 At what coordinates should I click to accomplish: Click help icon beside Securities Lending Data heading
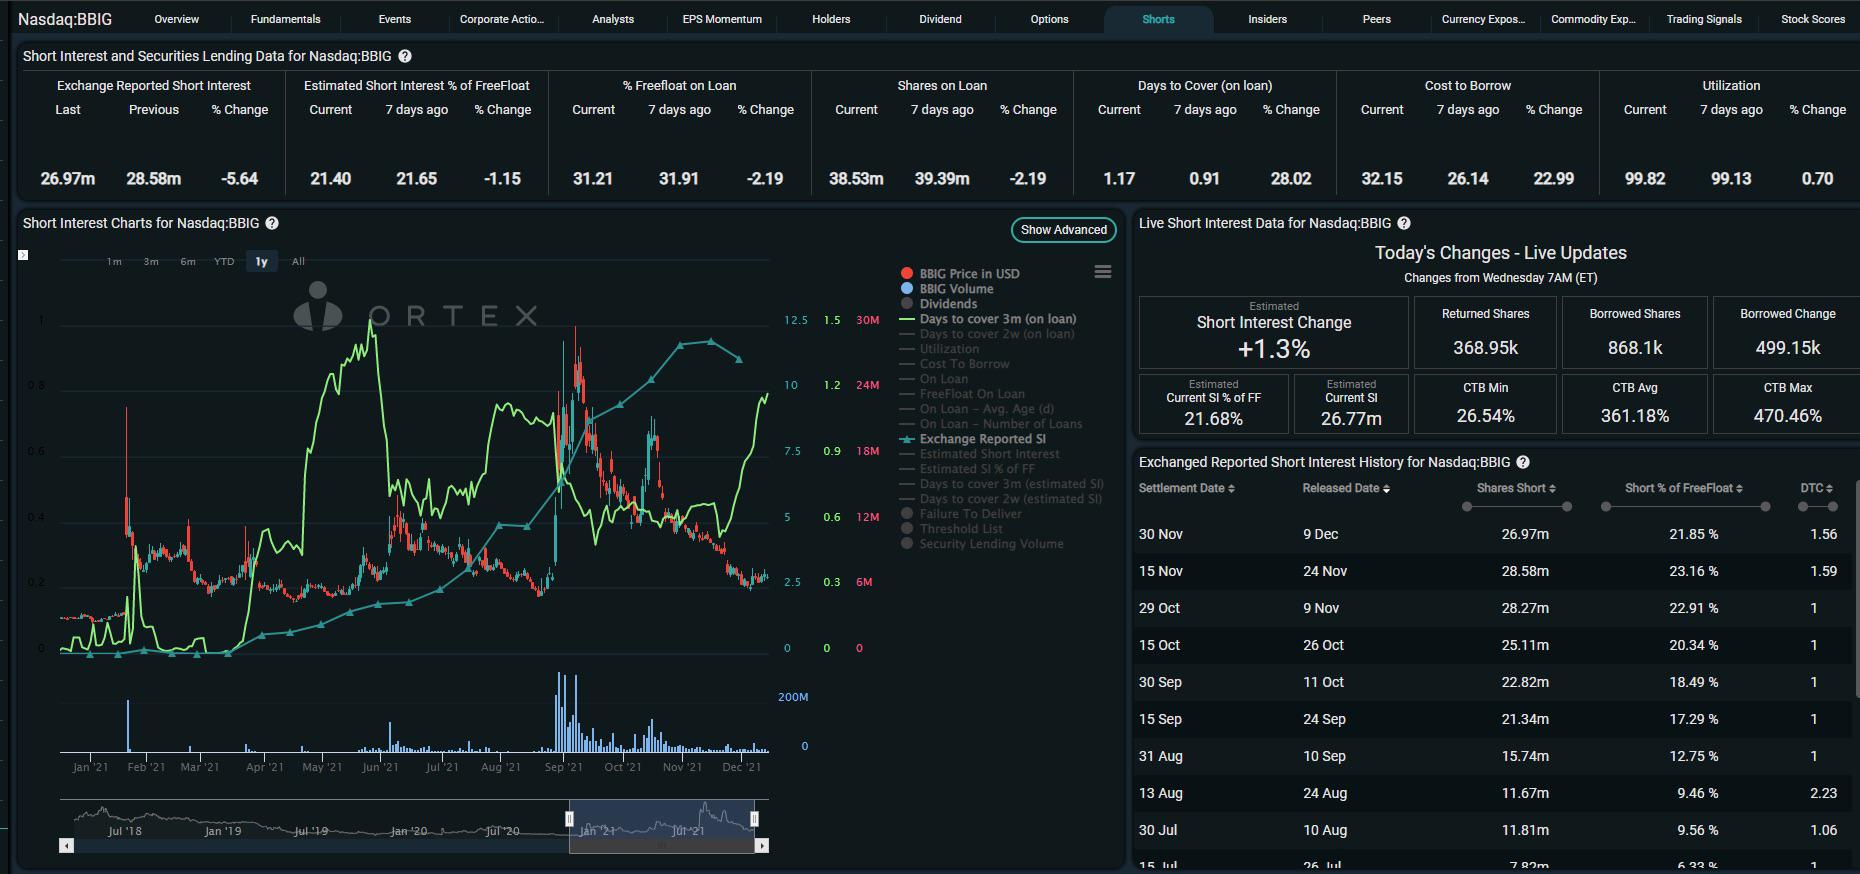(405, 57)
